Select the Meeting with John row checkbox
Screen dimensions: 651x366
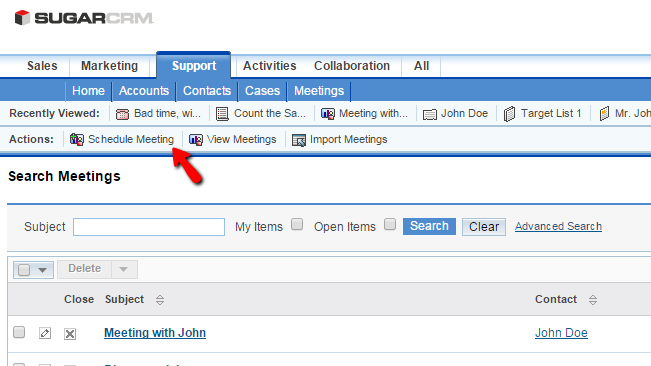19,332
